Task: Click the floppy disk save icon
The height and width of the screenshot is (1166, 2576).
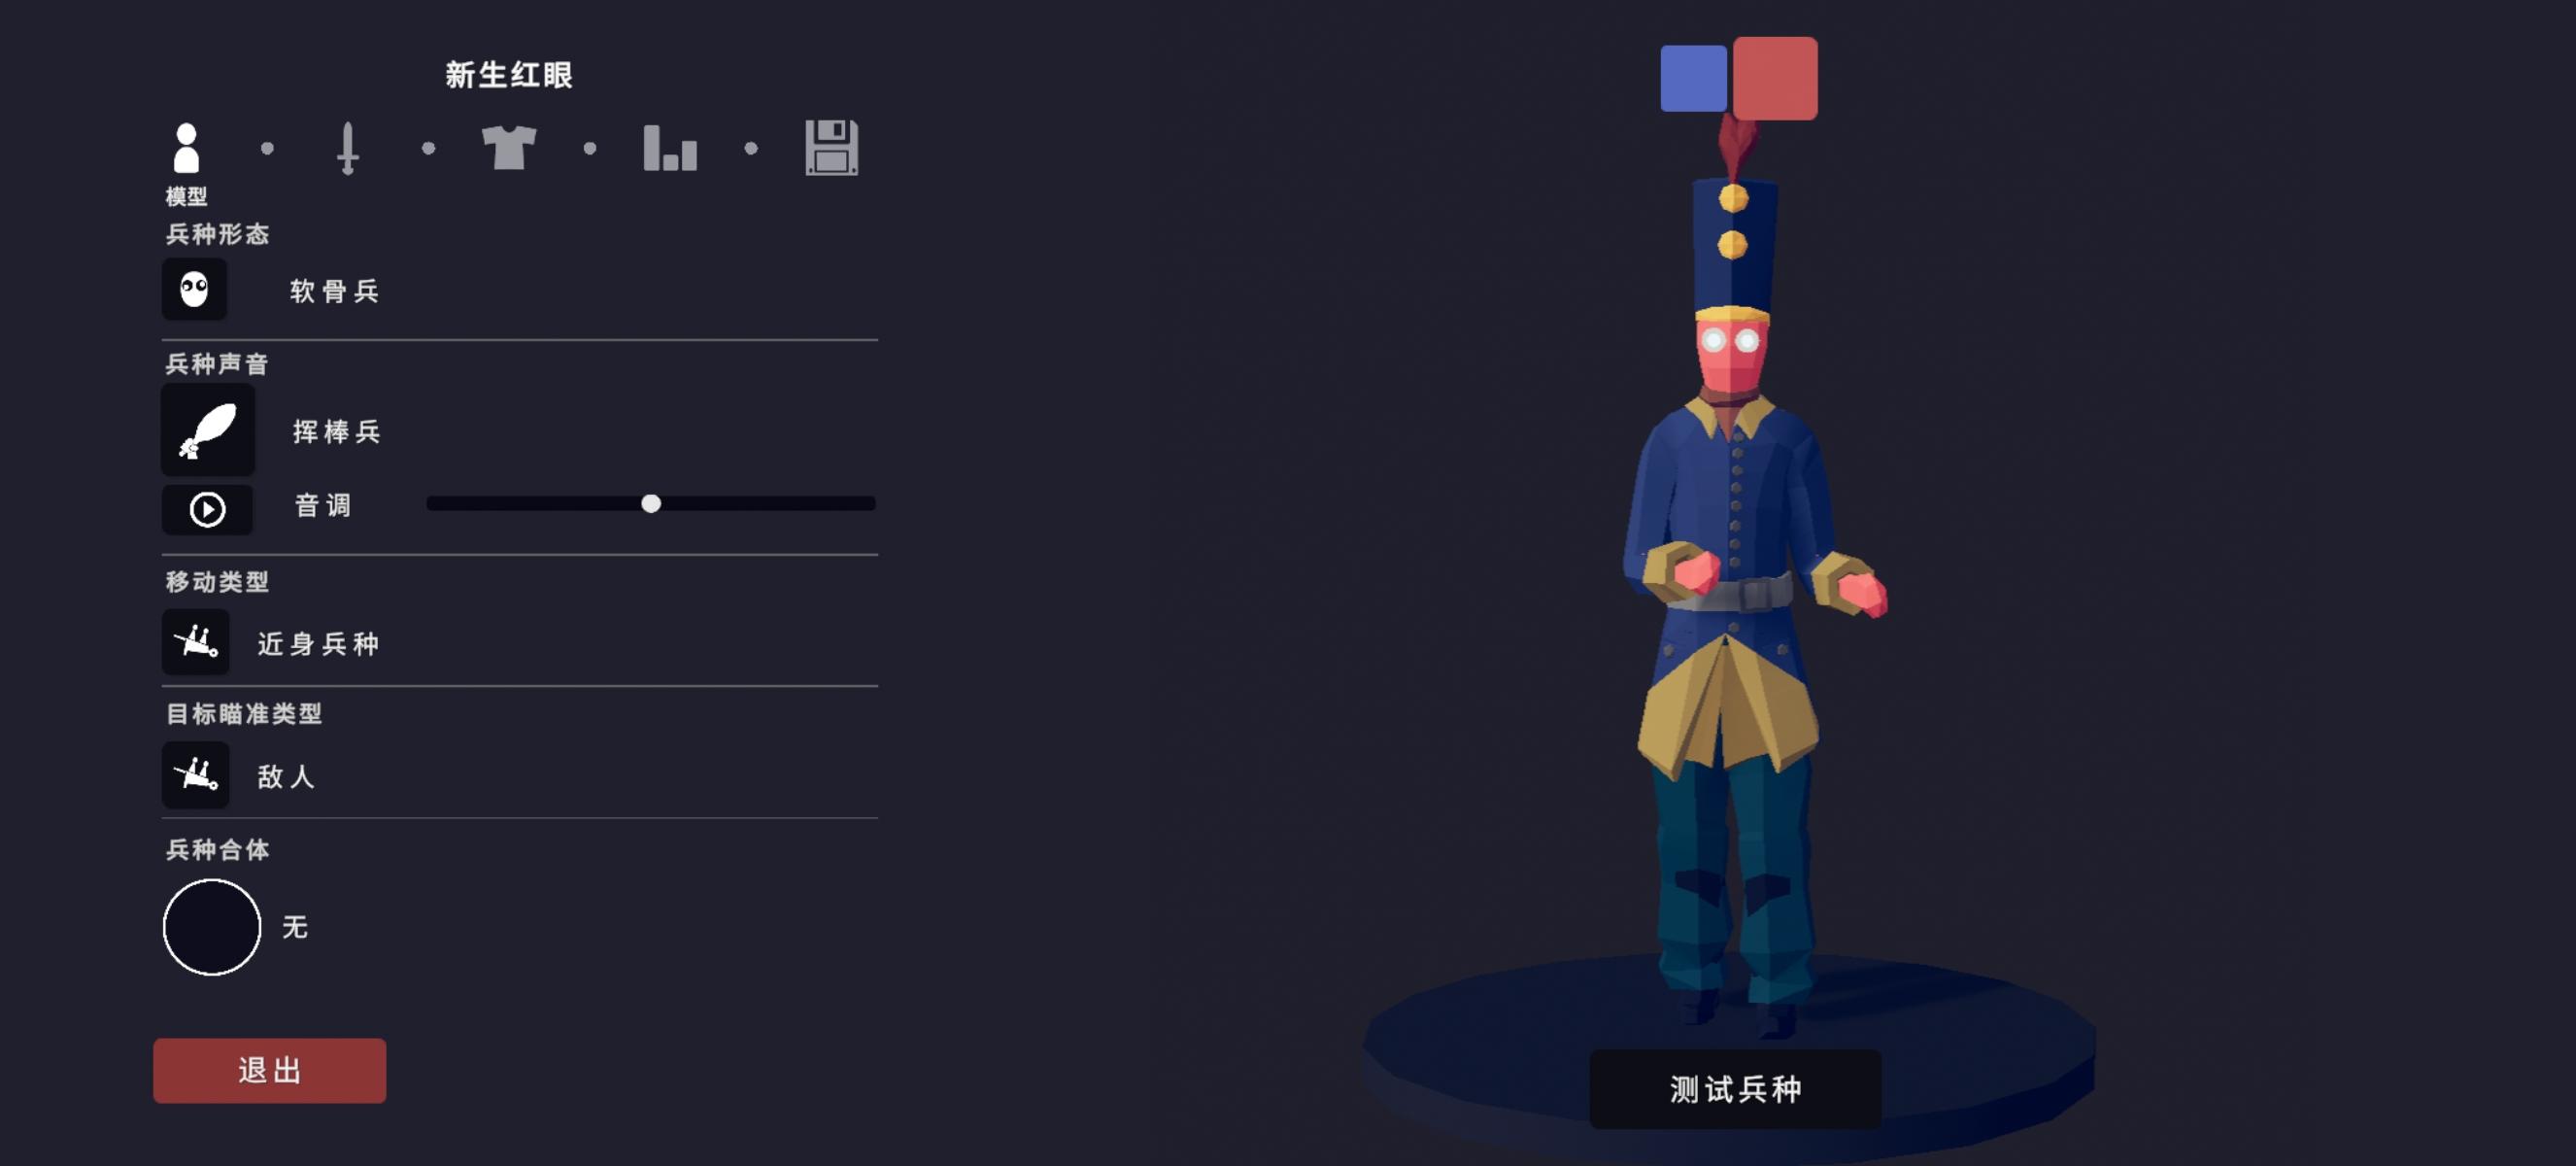Action: (831, 148)
